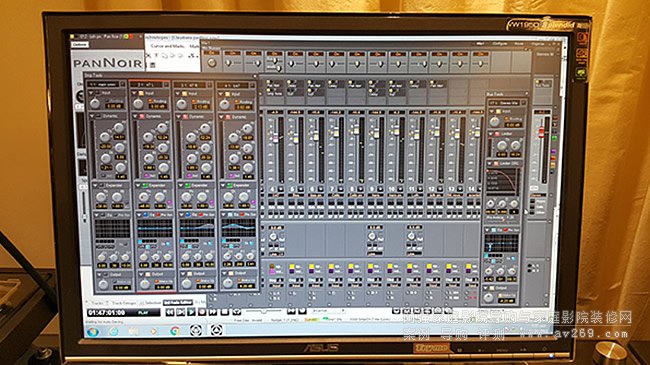Screen dimensions: 650x365
Task: Collapse the Input section of first strip
Action: coord(91,93)
